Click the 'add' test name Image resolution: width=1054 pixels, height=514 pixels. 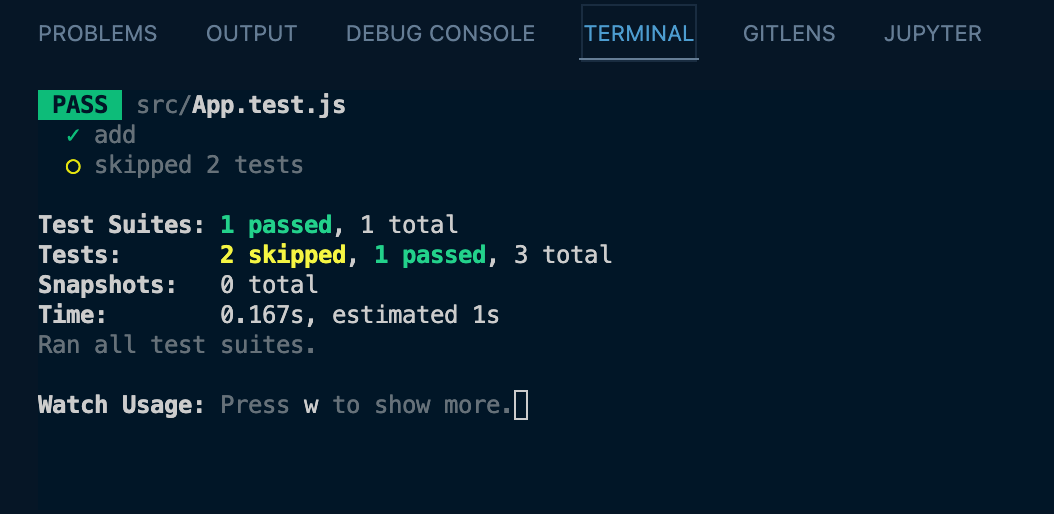coord(115,135)
